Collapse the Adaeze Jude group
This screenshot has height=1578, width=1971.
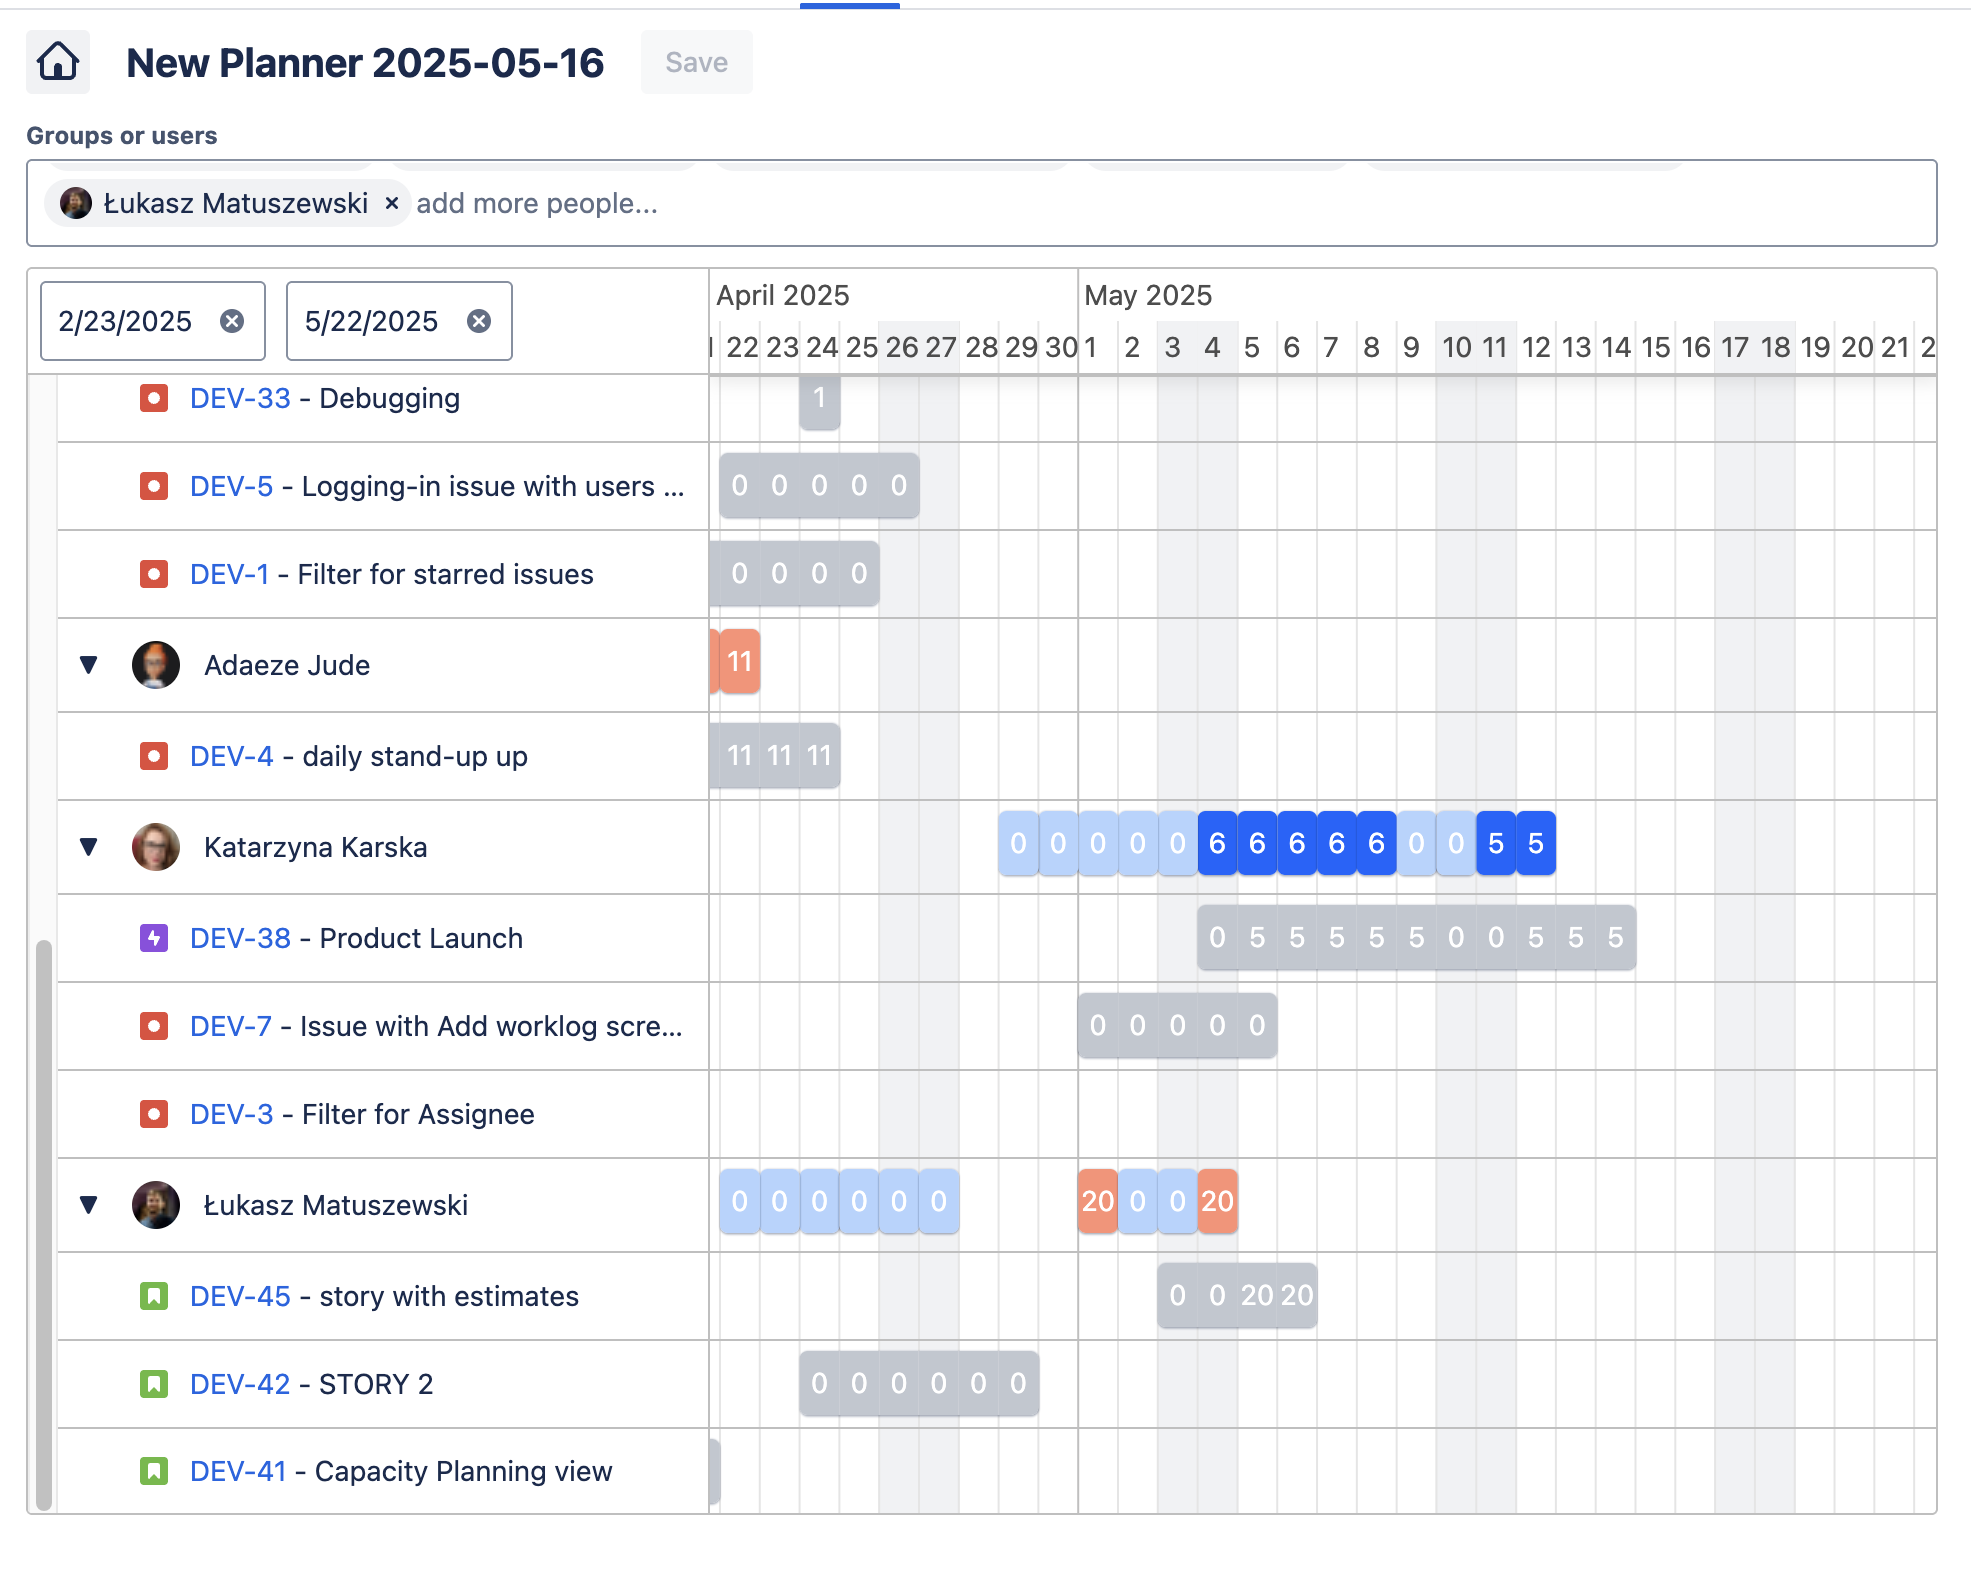tap(89, 665)
